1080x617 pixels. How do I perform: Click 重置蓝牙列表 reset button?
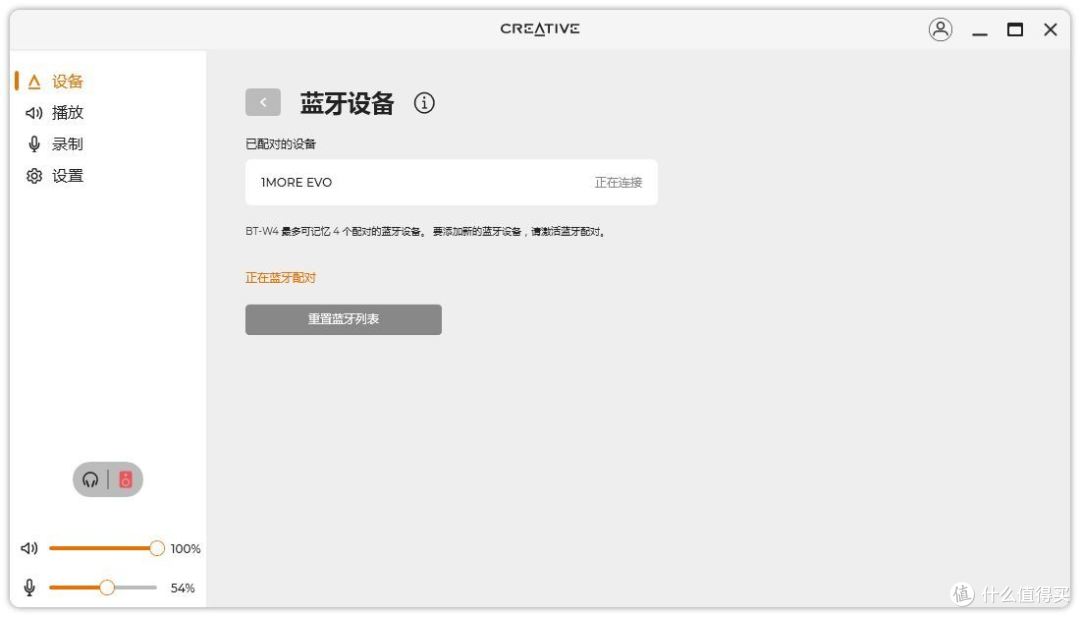click(343, 320)
